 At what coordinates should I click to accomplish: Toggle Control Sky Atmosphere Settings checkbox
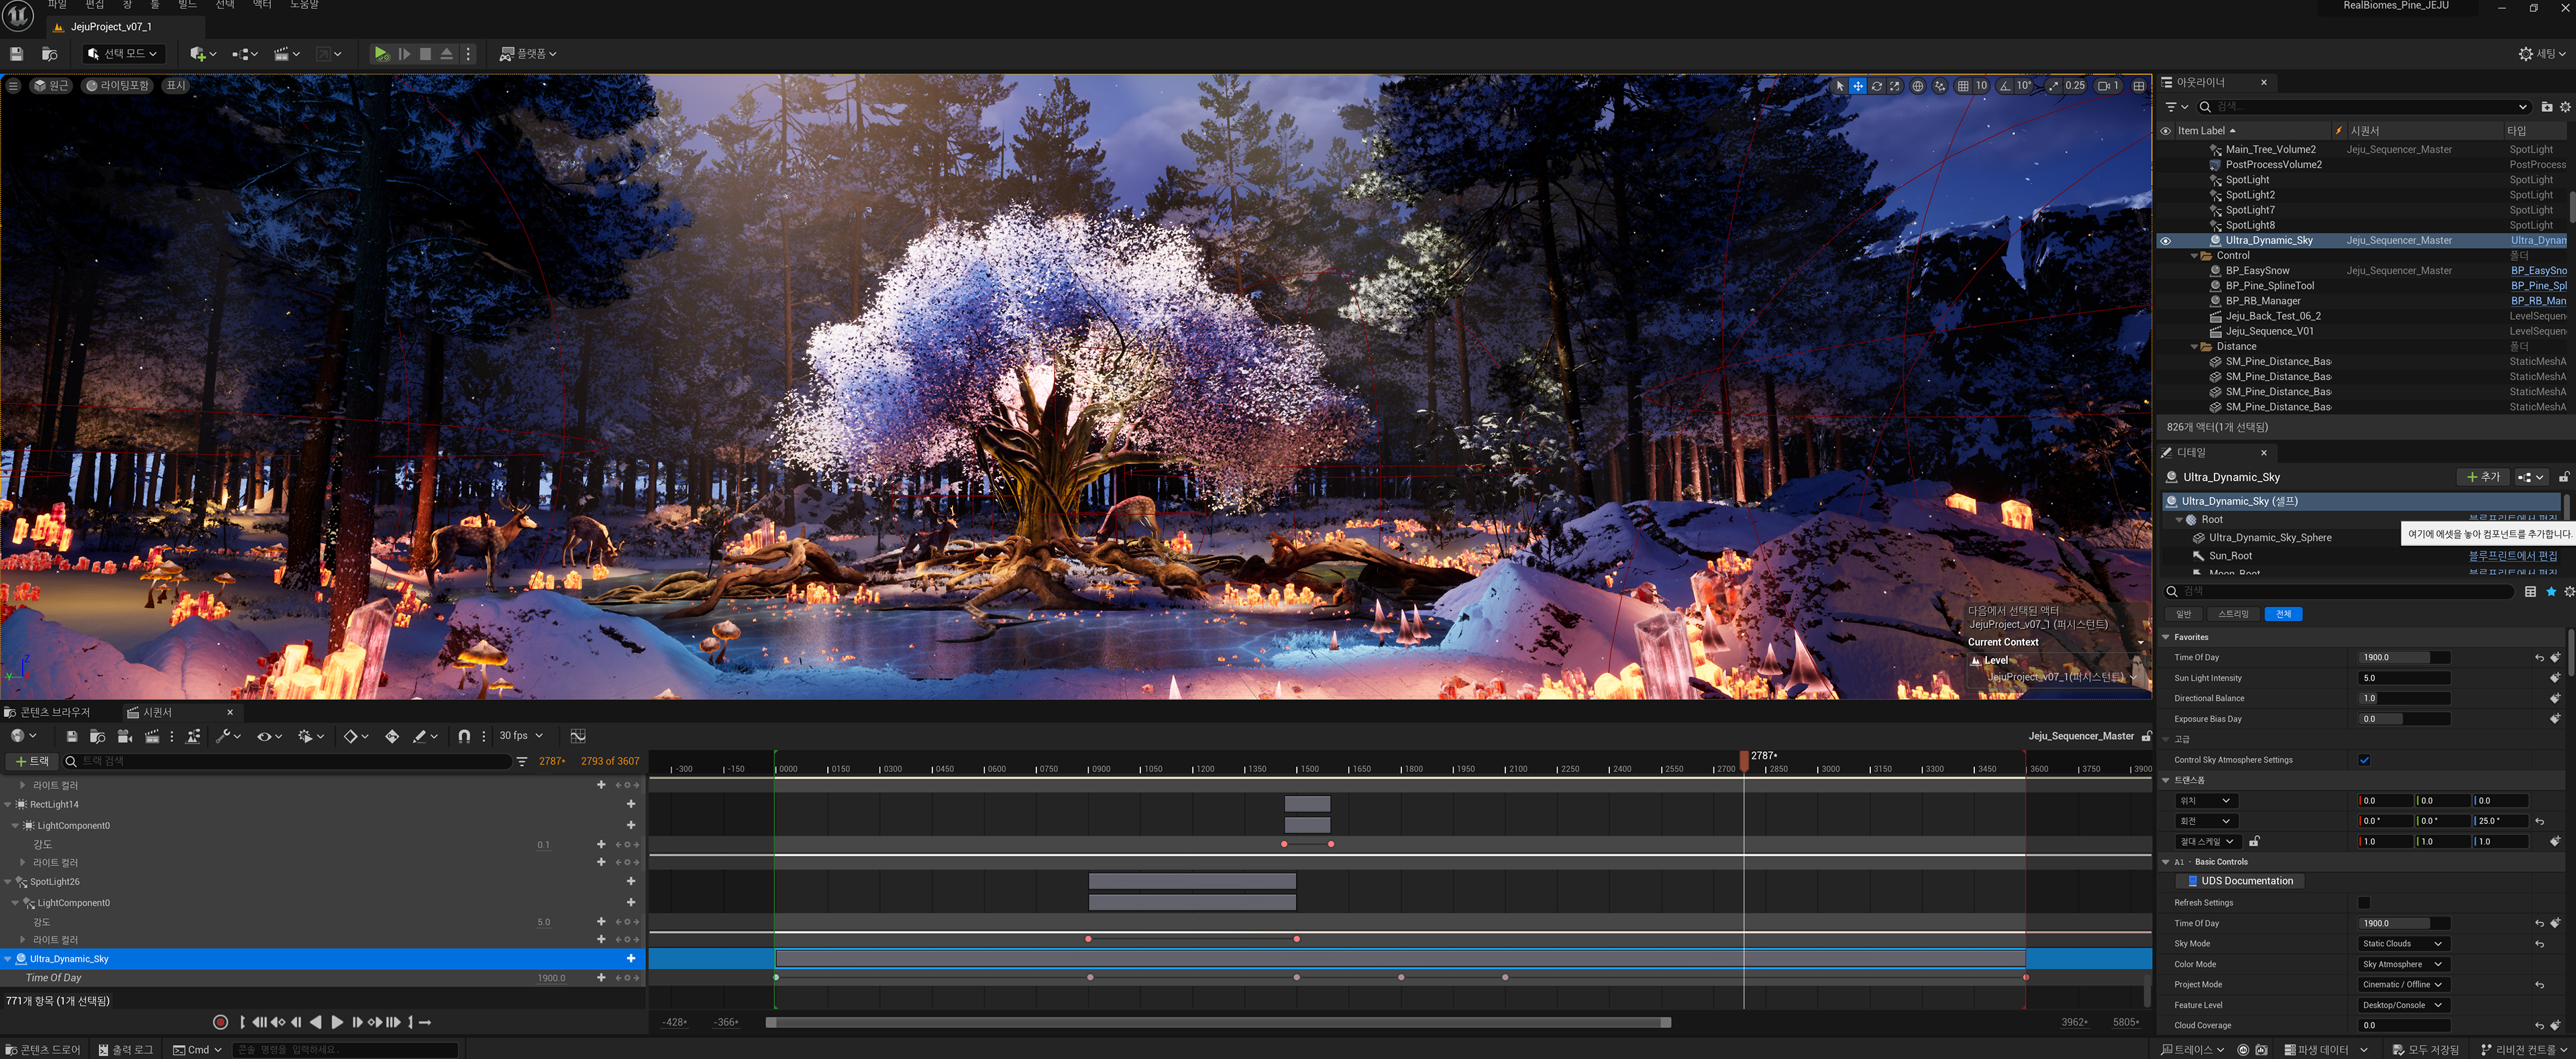(2365, 760)
